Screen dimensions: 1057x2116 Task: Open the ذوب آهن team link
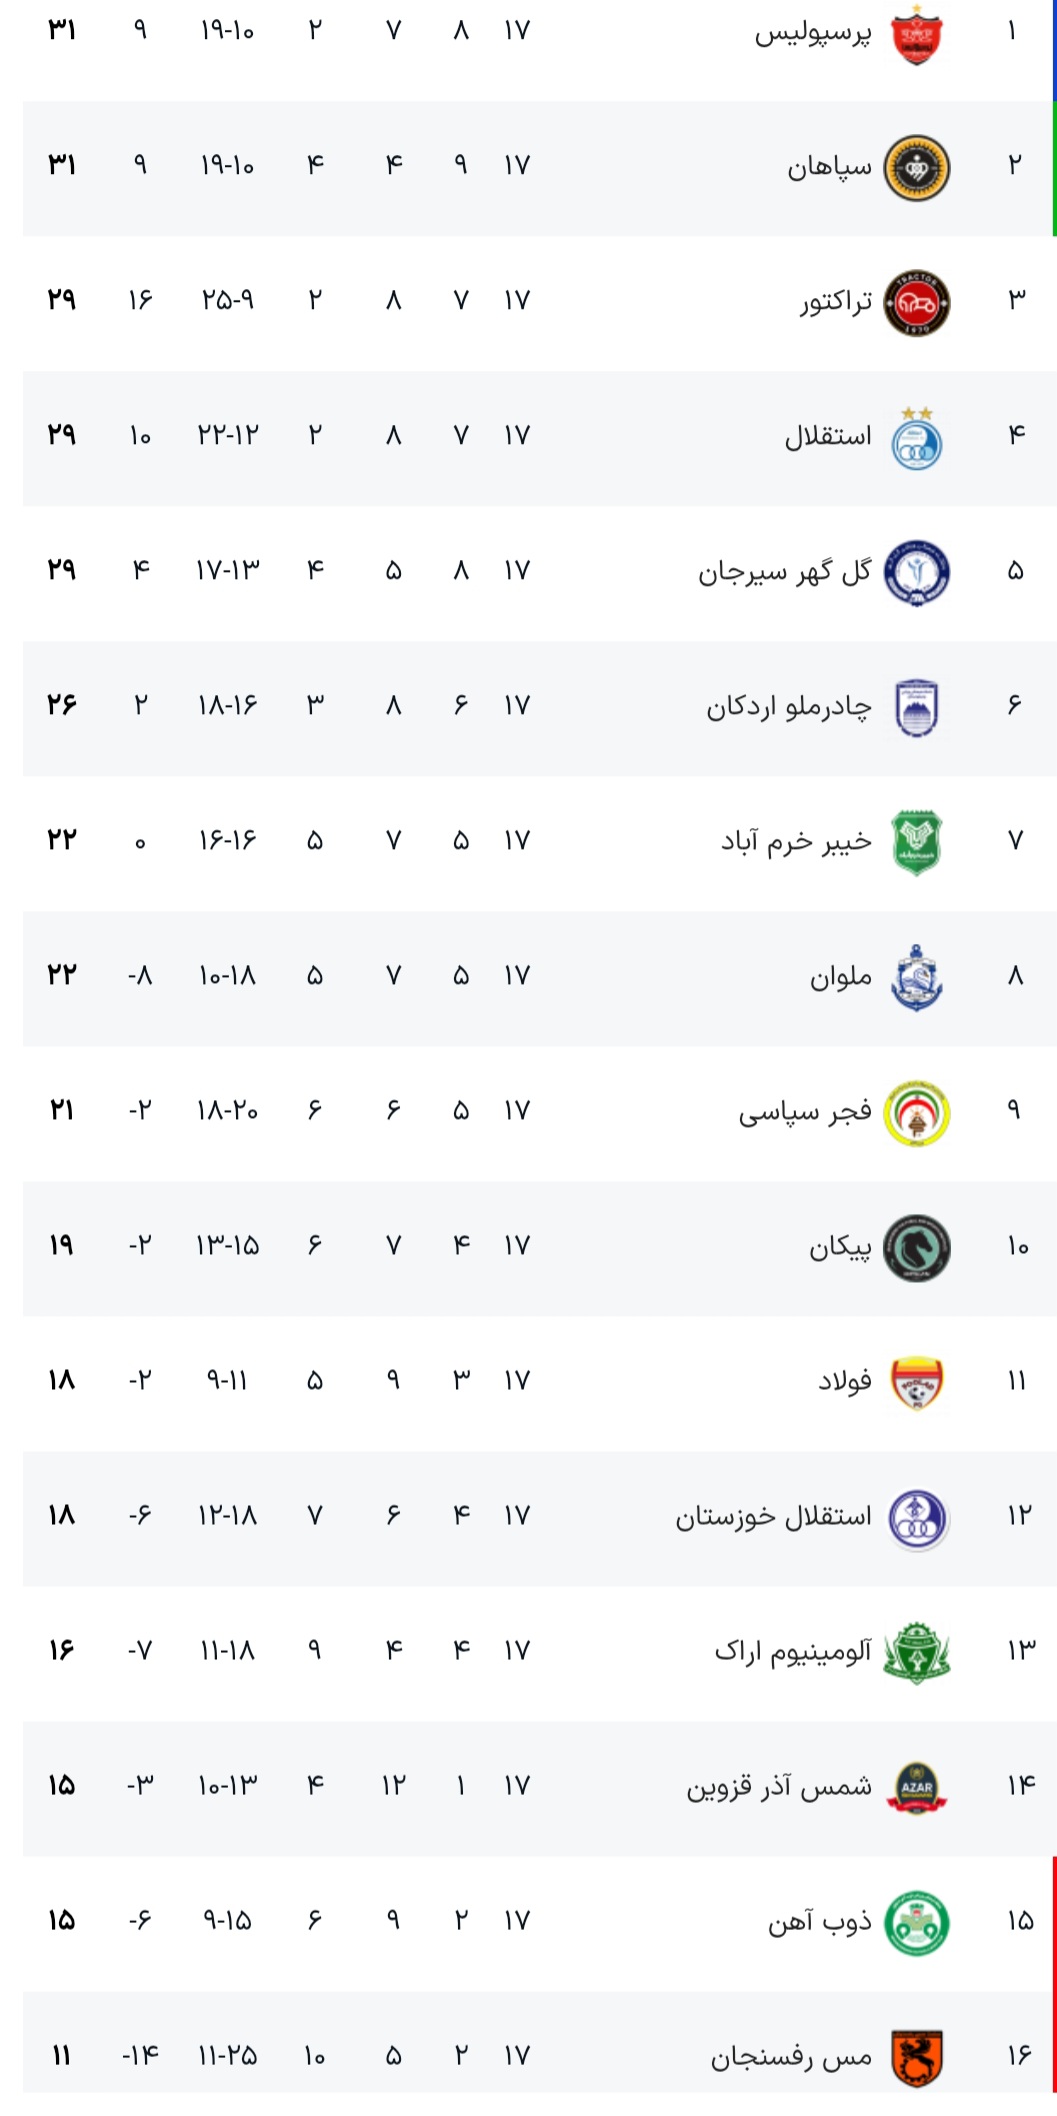pyautogui.click(x=819, y=1922)
